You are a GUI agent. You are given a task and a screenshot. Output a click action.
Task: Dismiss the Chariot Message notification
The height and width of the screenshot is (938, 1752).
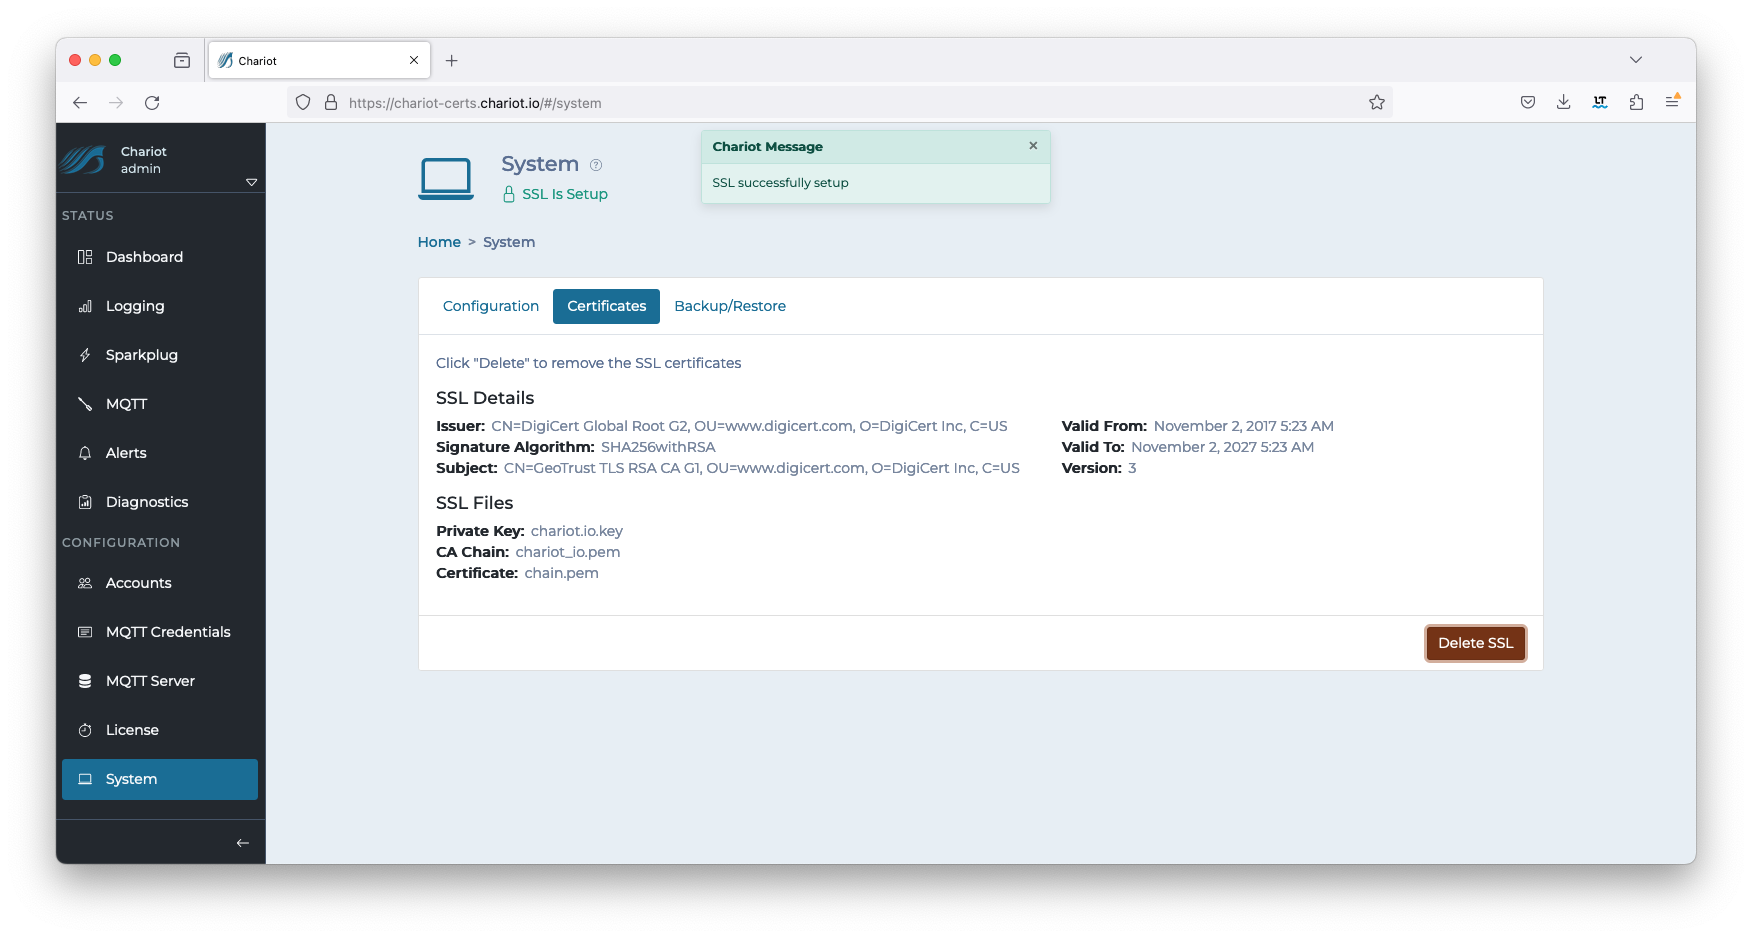pyautogui.click(x=1033, y=146)
